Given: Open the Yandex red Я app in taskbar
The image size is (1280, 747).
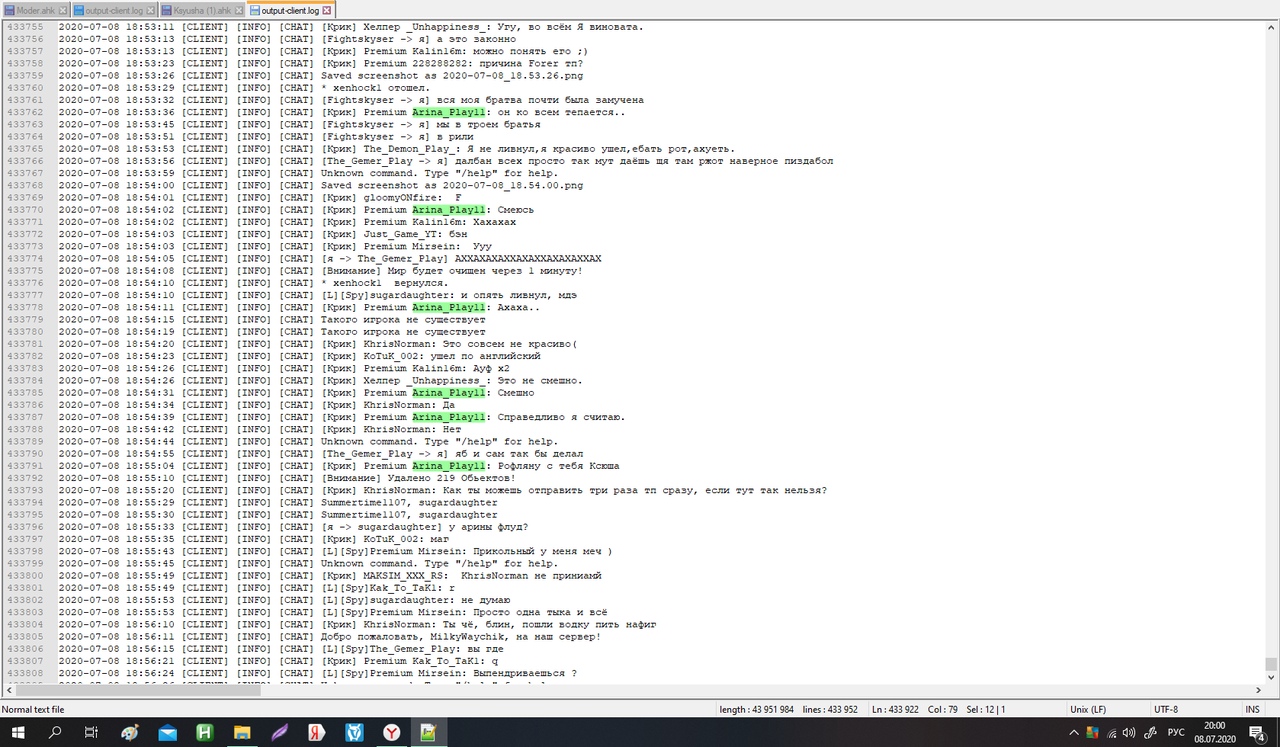Looking at the screenshot, I should (x=317, y=732).
